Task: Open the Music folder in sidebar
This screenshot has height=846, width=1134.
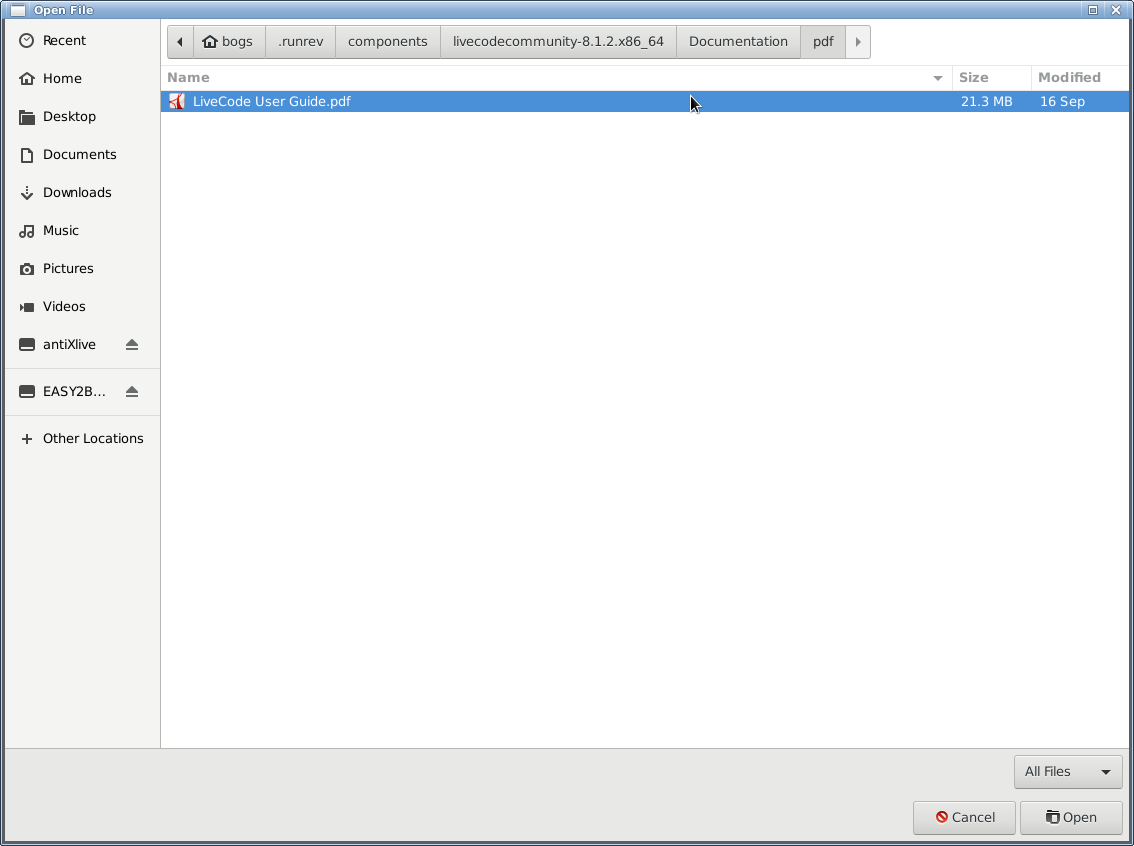Action: click(x=82, y=230)
